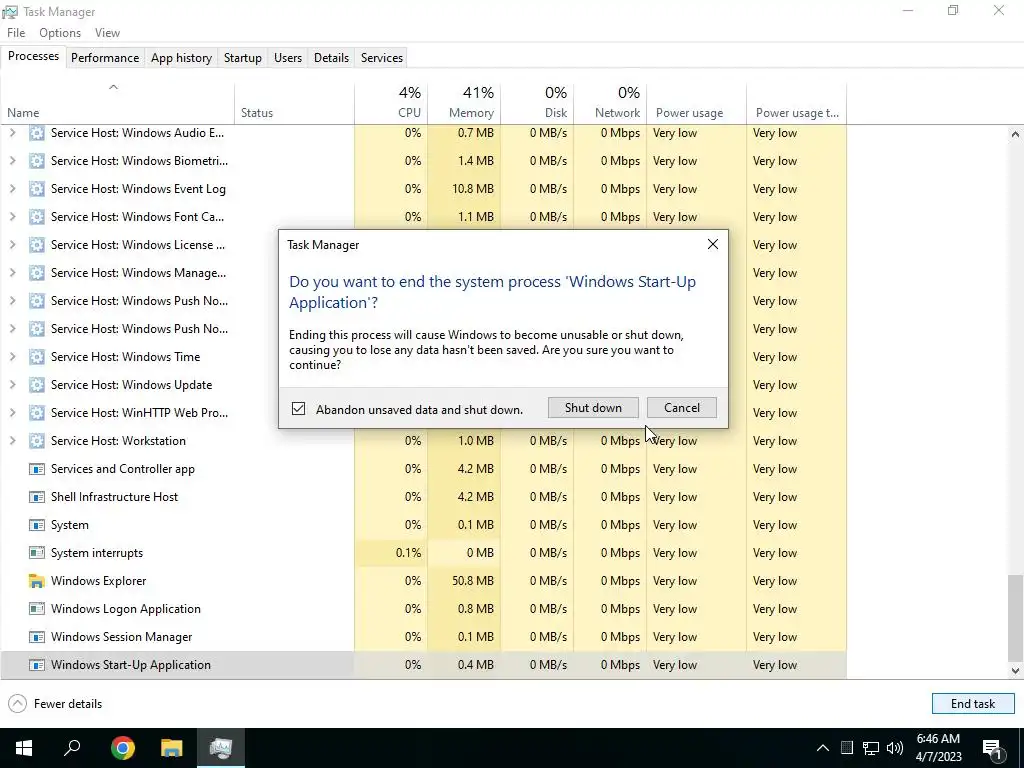Open the clock showing 6:46 AM
Viewport: 1024px width, 768px height.
[938, 748]
